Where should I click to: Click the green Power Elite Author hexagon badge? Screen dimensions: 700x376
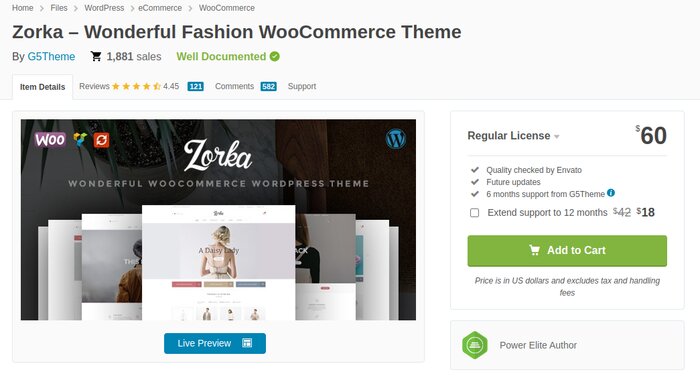[x=475, y=345]
